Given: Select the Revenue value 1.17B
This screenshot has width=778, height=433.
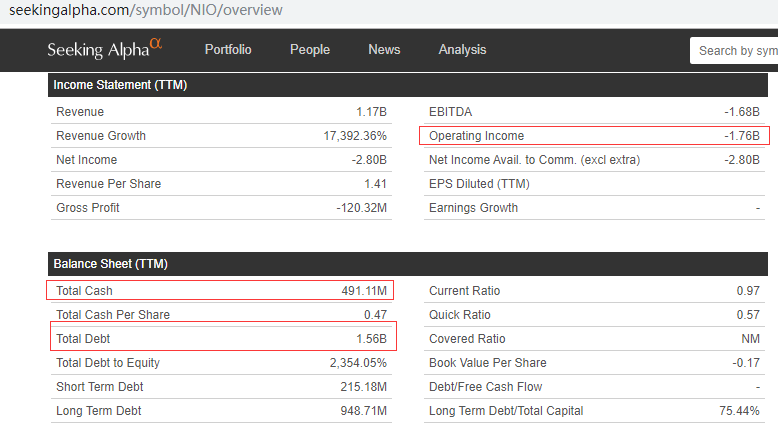Looking at the screenshot, I should click(x=371, y=112).
